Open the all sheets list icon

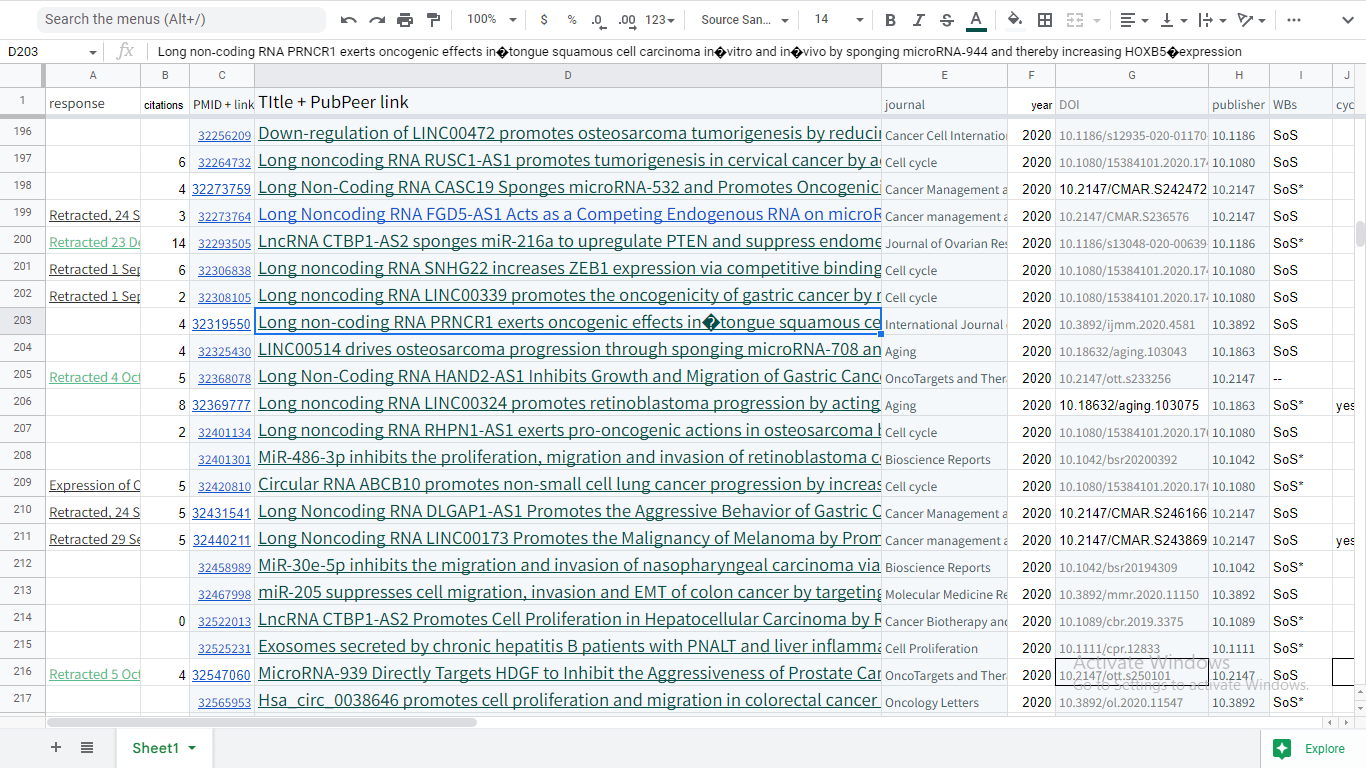[x=87, y=748]
